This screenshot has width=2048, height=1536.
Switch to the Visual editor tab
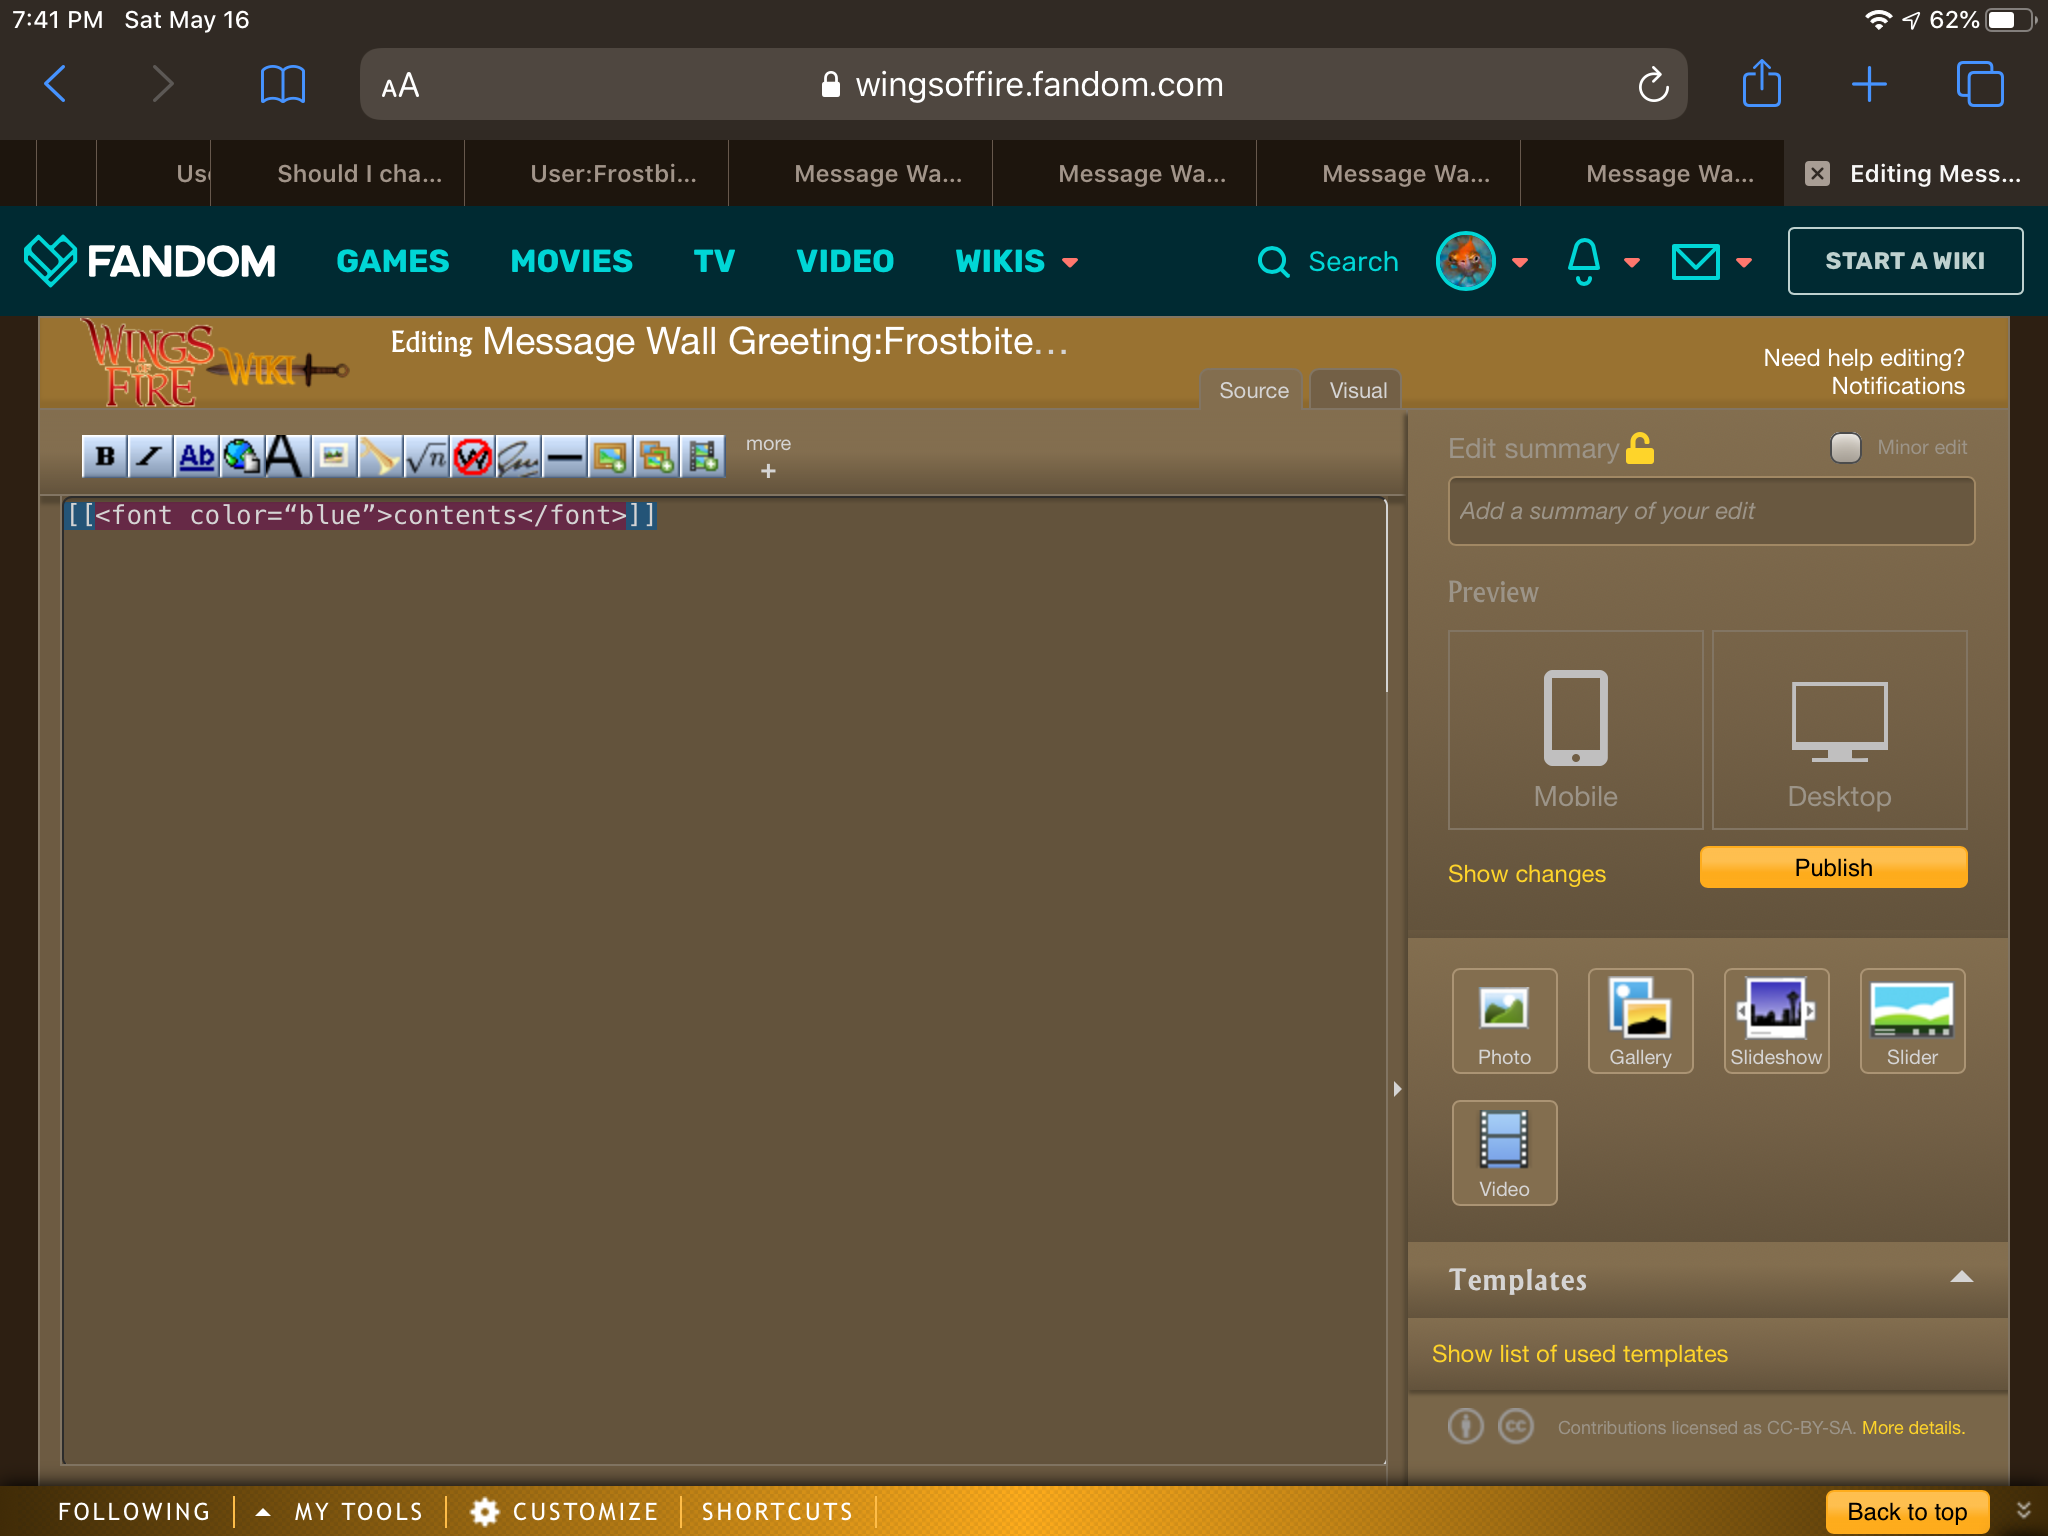click(1357, 390)
